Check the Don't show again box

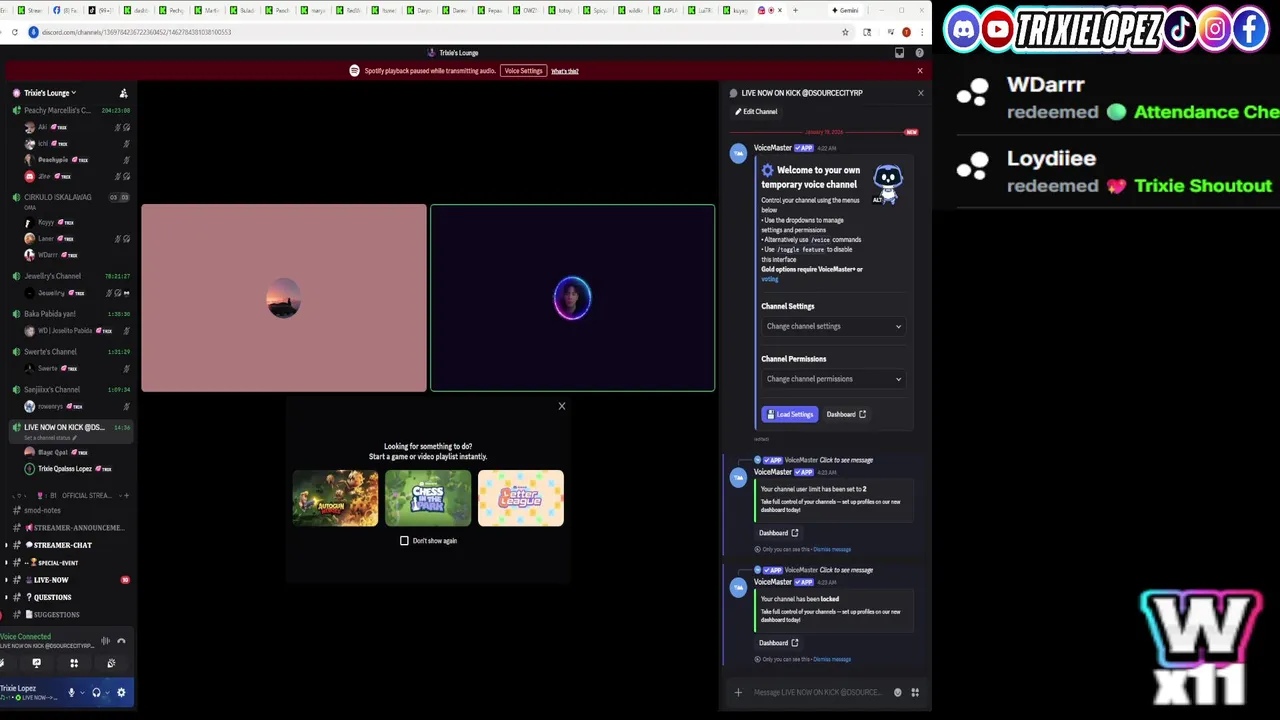click(x=404, y=541)
